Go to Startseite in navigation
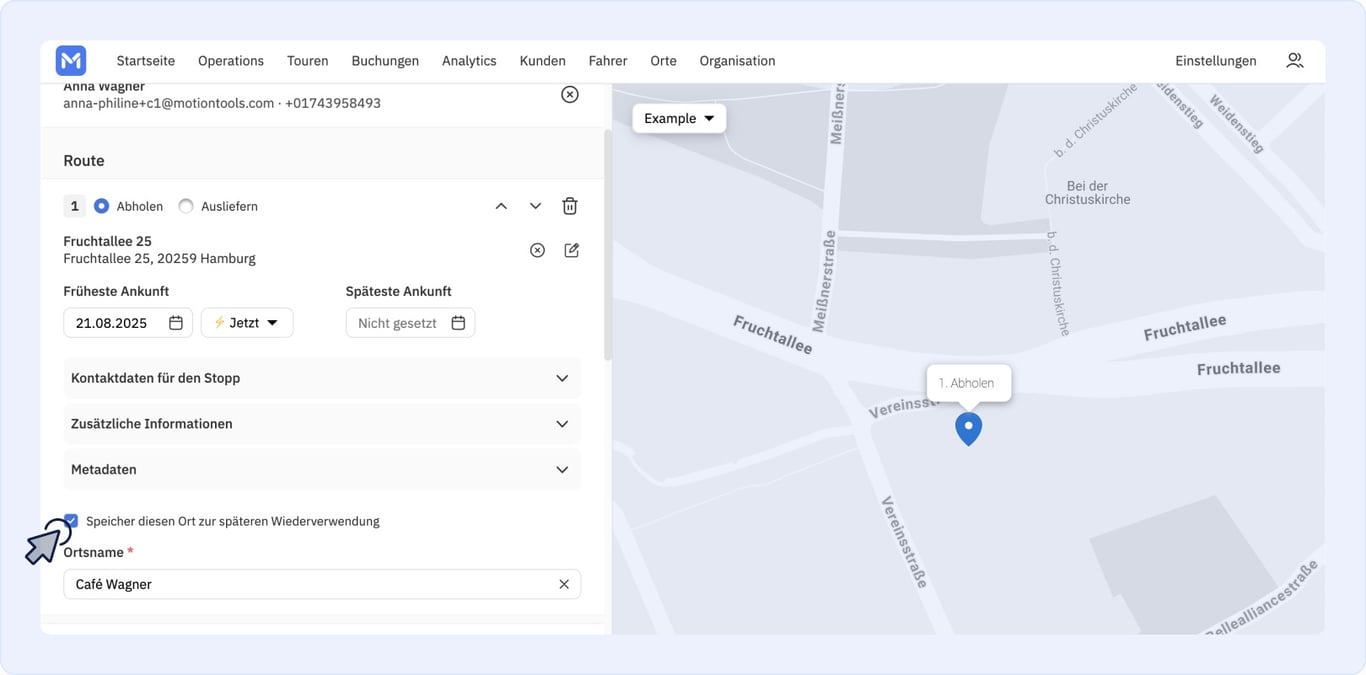The width and height of the screenshot is (1366, 675). (146, 61)
